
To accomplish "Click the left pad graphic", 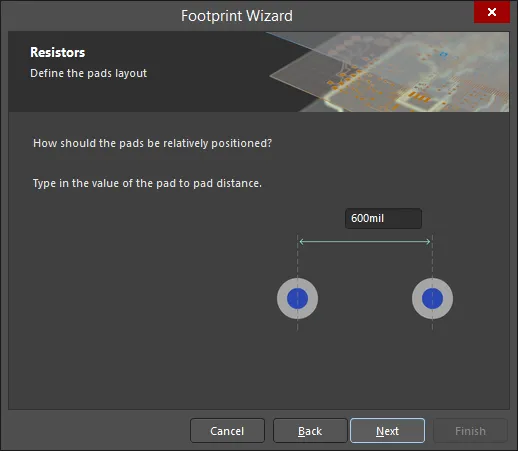I will click(x=297, y=298).
